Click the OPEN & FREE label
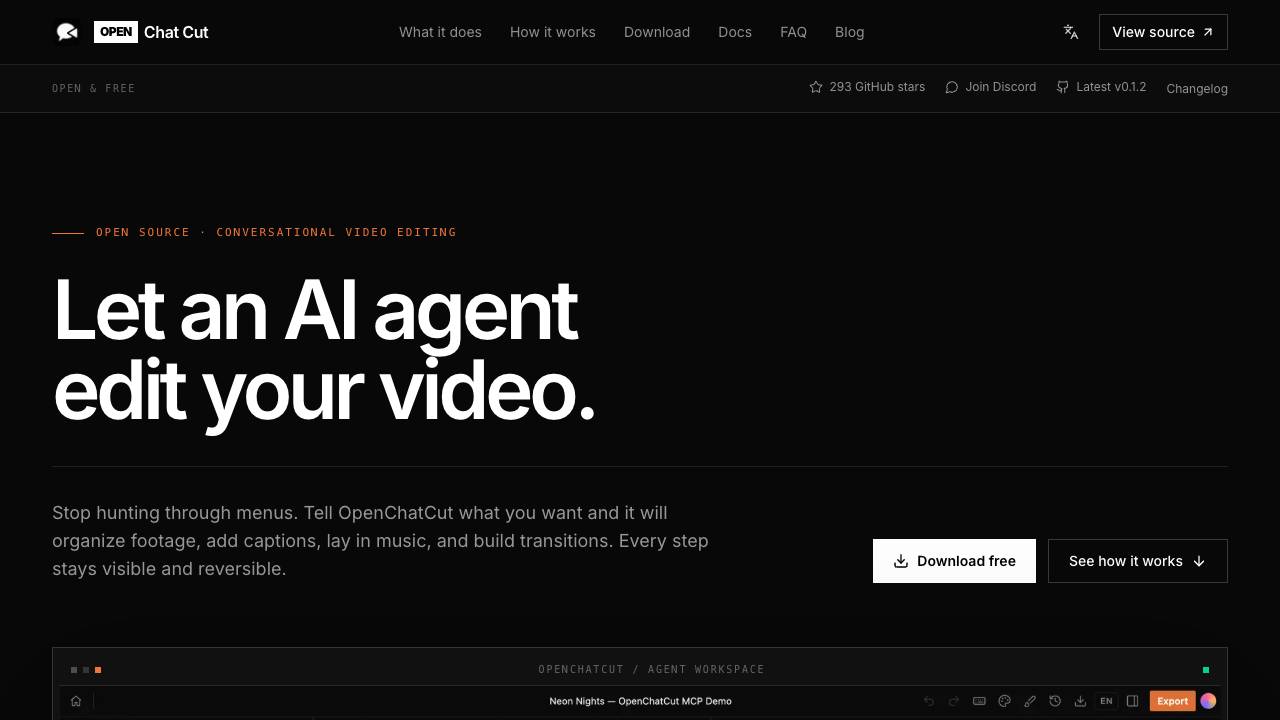Screen dimensions: 1280x720 pyautogui.click(x=93, y=88)
